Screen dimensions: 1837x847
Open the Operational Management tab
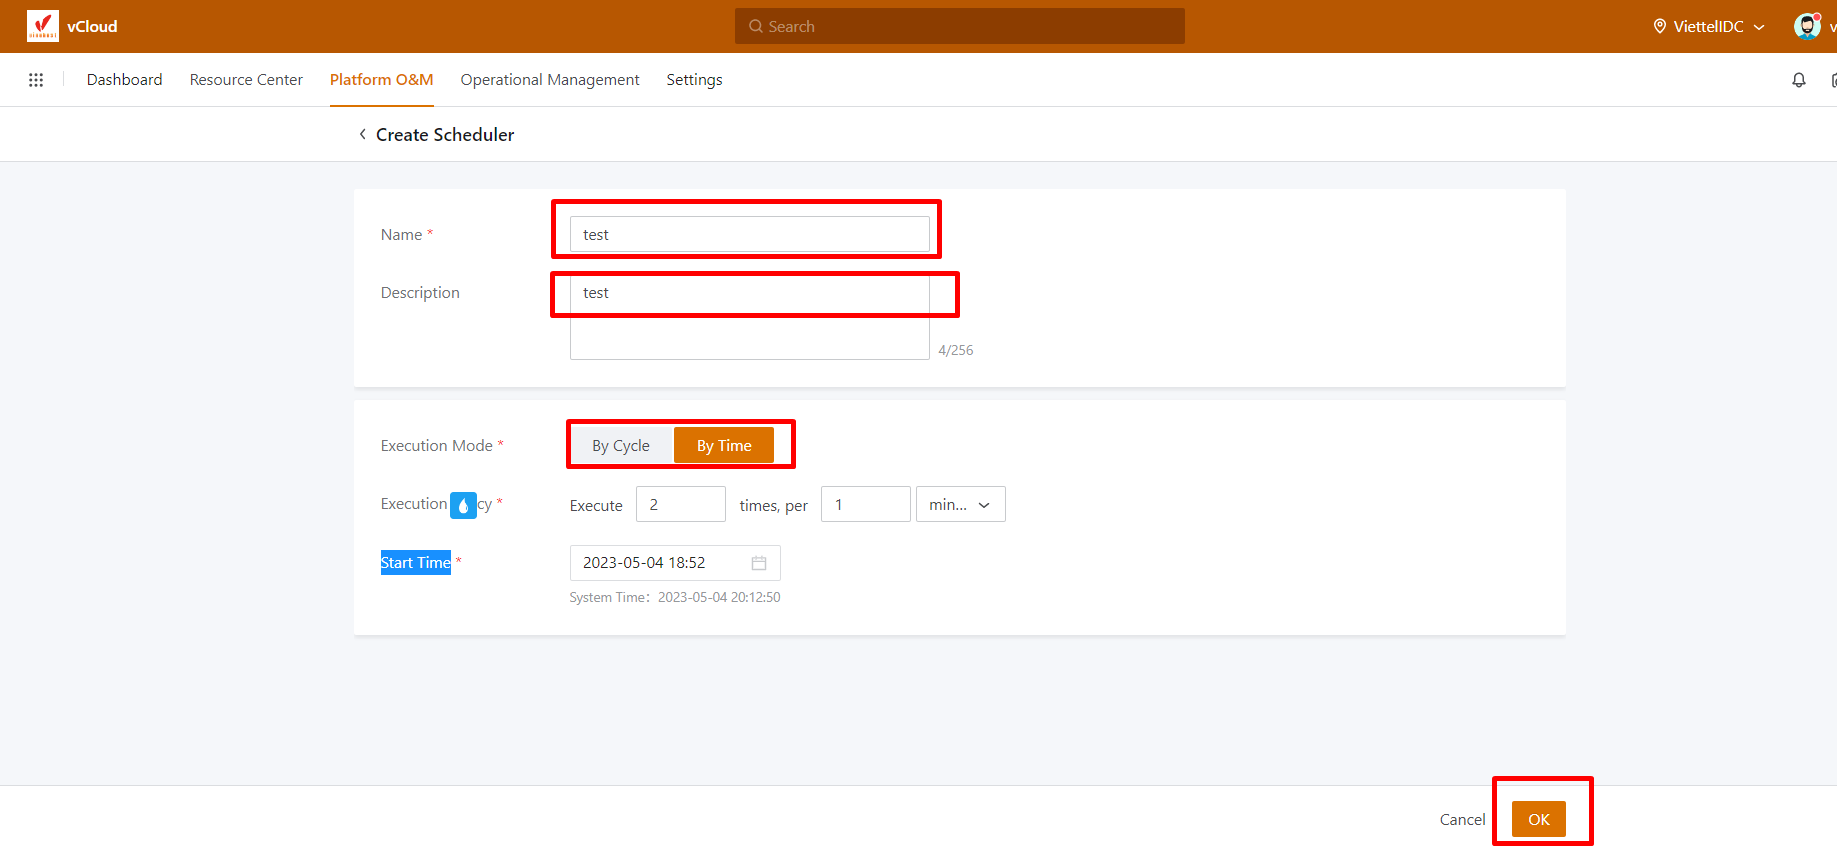pyautogui.click(x=549, y=80)
